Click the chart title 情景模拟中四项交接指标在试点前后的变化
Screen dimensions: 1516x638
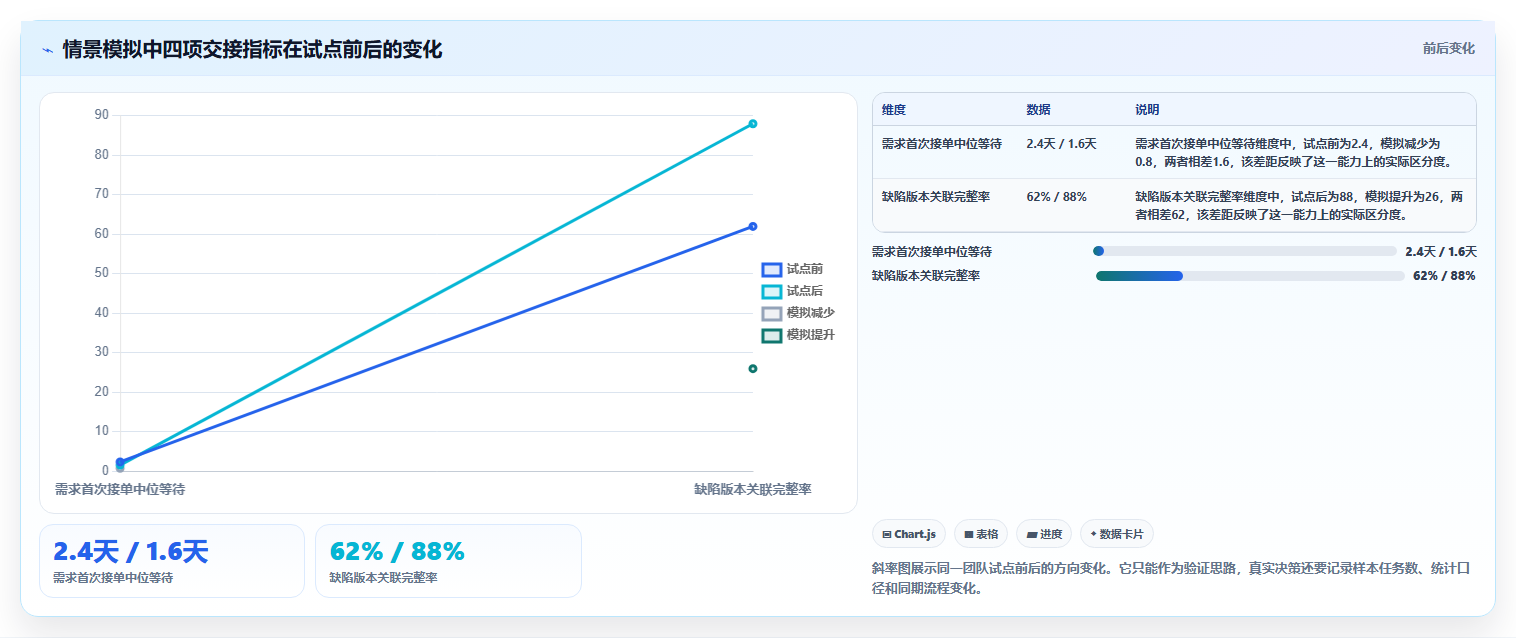coord(252,50)
